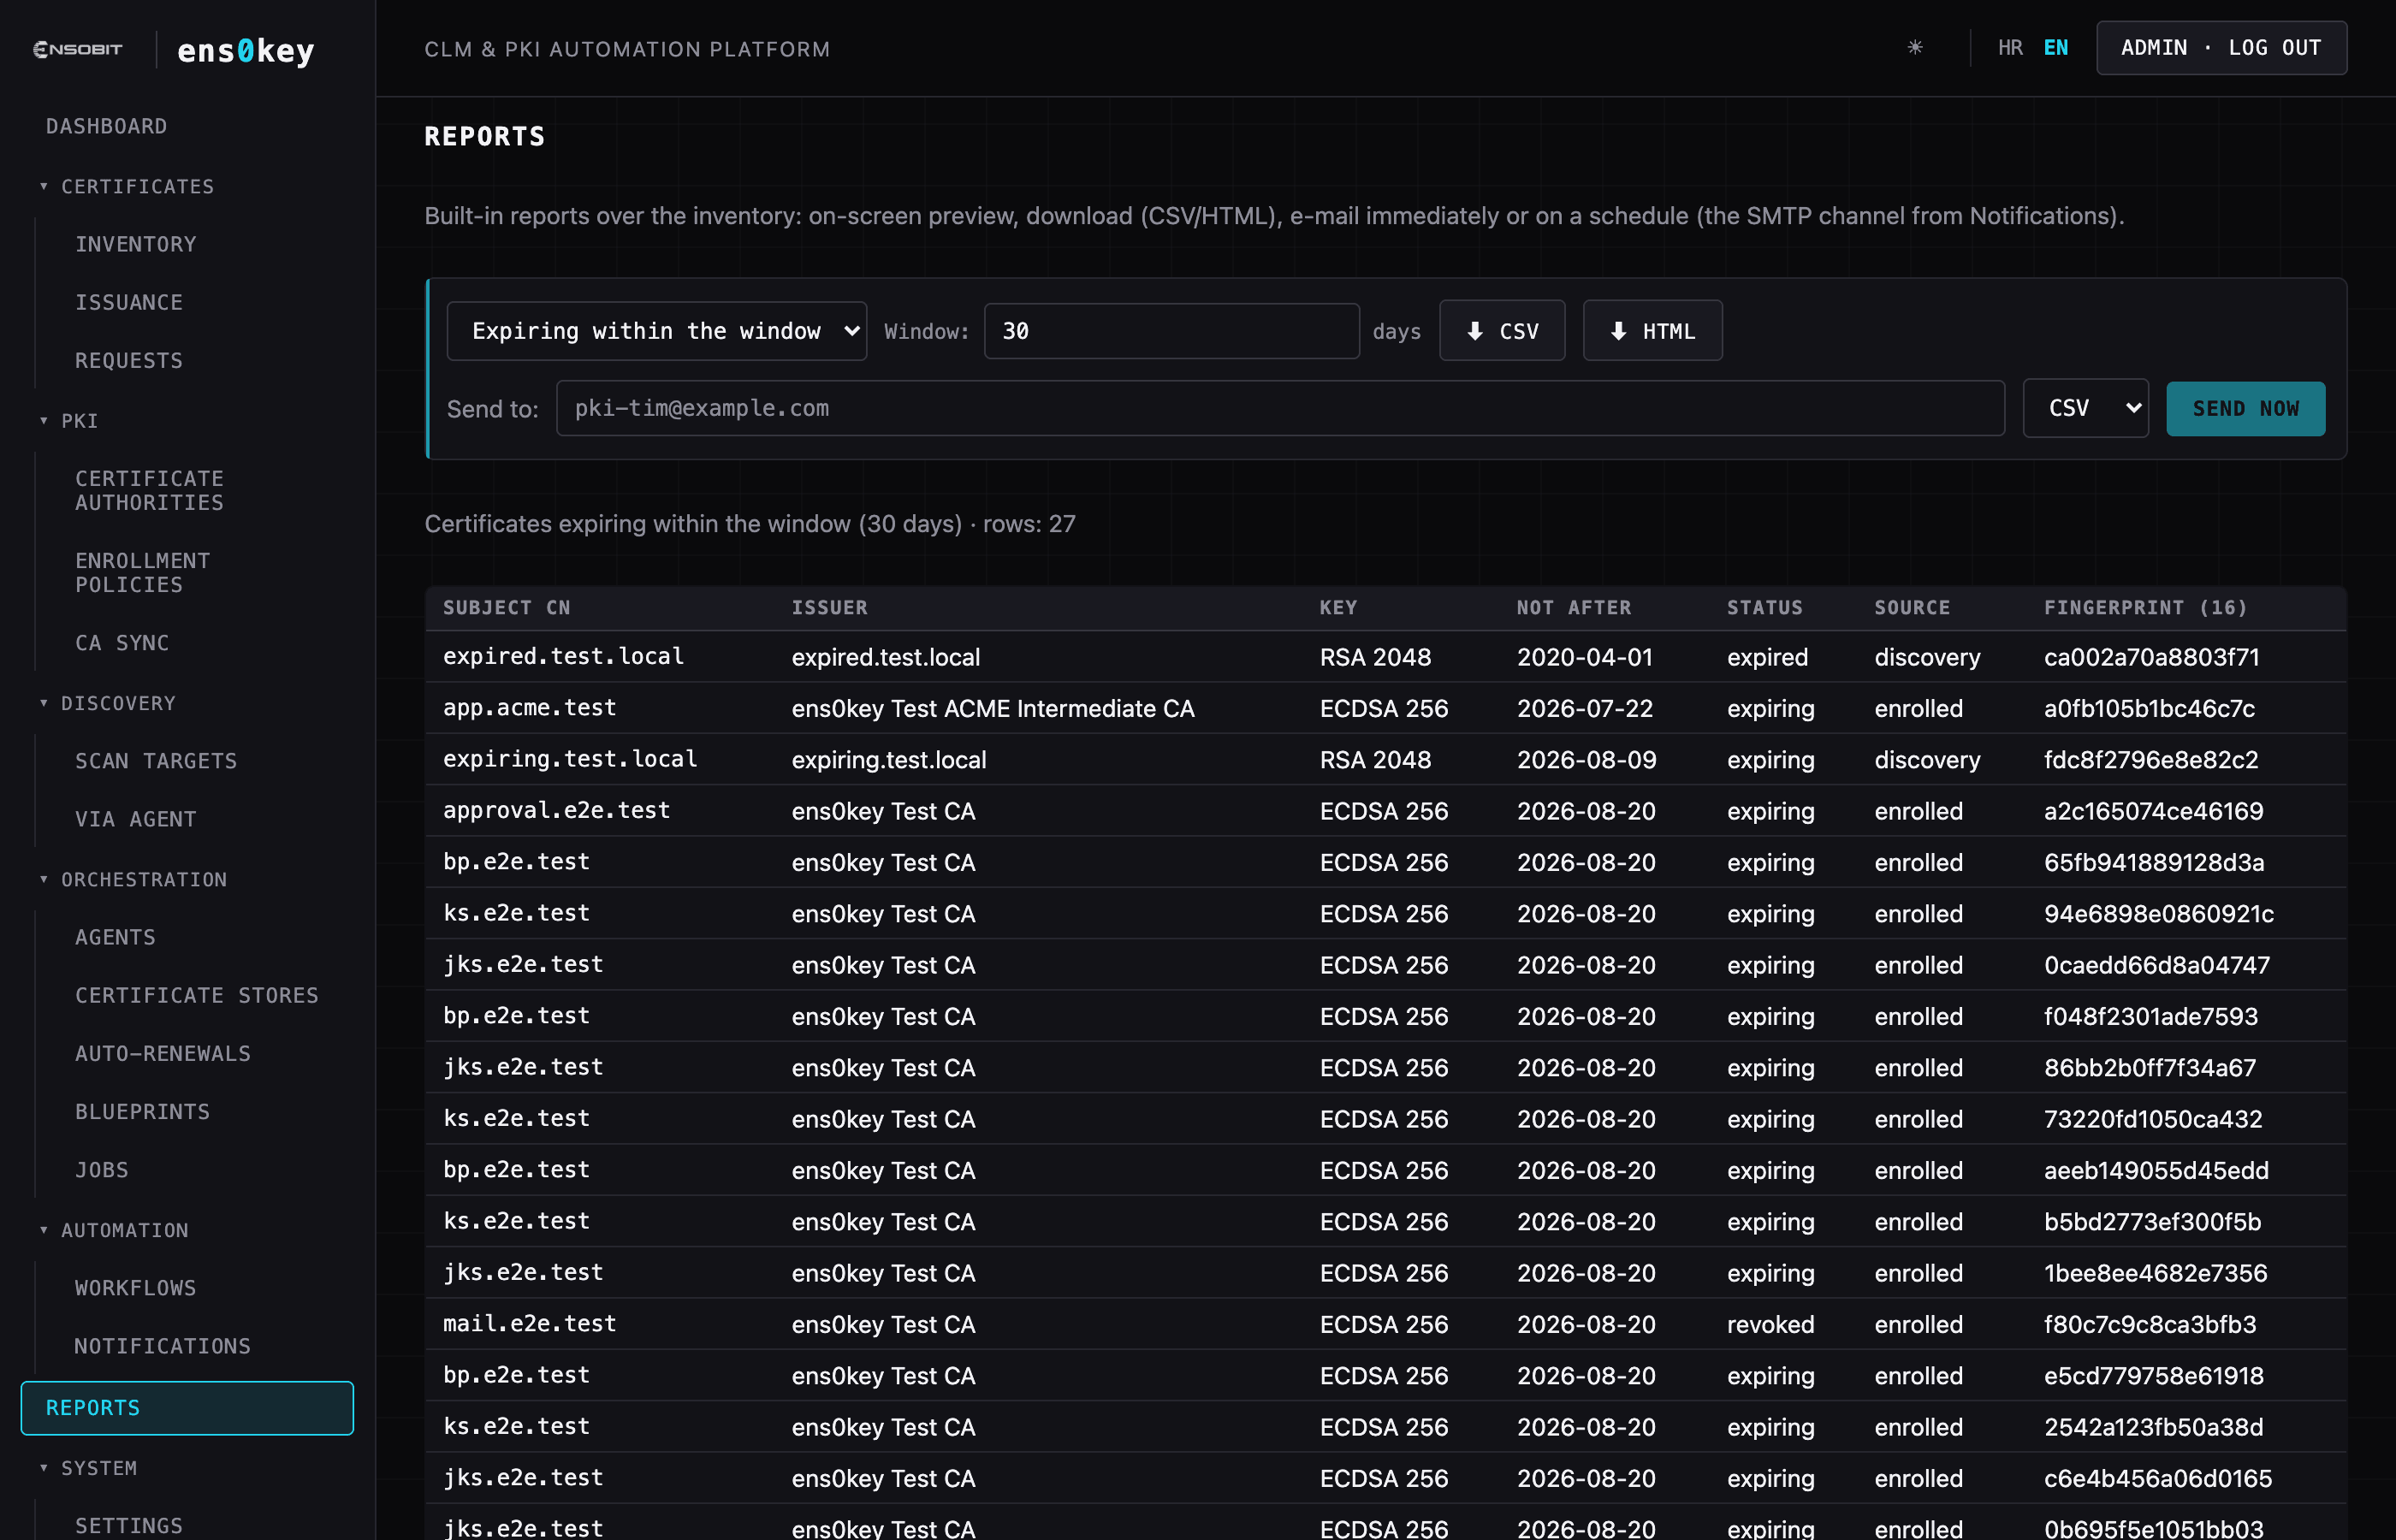2396x1540 pixels.
Task: Go to SCAN TARGETS
Action: pyautogui.click(x=157, y=761)
